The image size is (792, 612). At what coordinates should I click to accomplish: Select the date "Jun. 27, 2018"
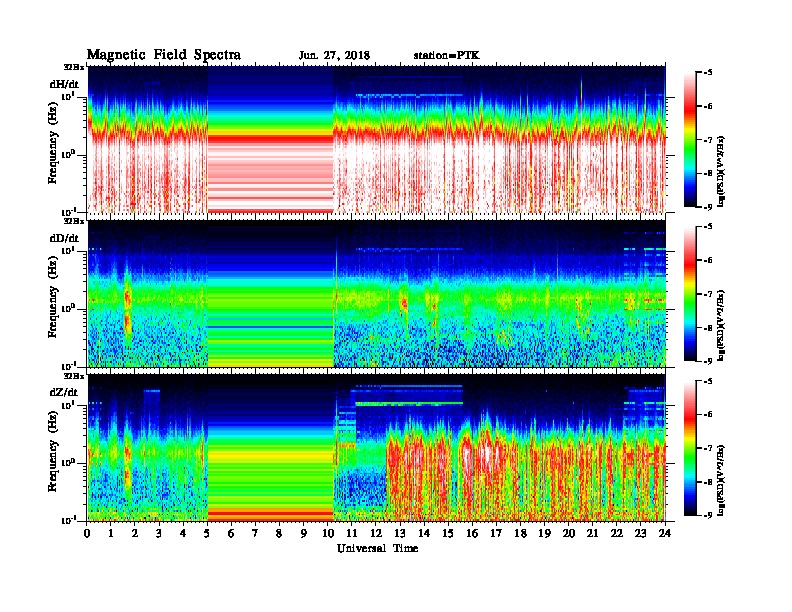pyautogui.click(x=334, y=56)
